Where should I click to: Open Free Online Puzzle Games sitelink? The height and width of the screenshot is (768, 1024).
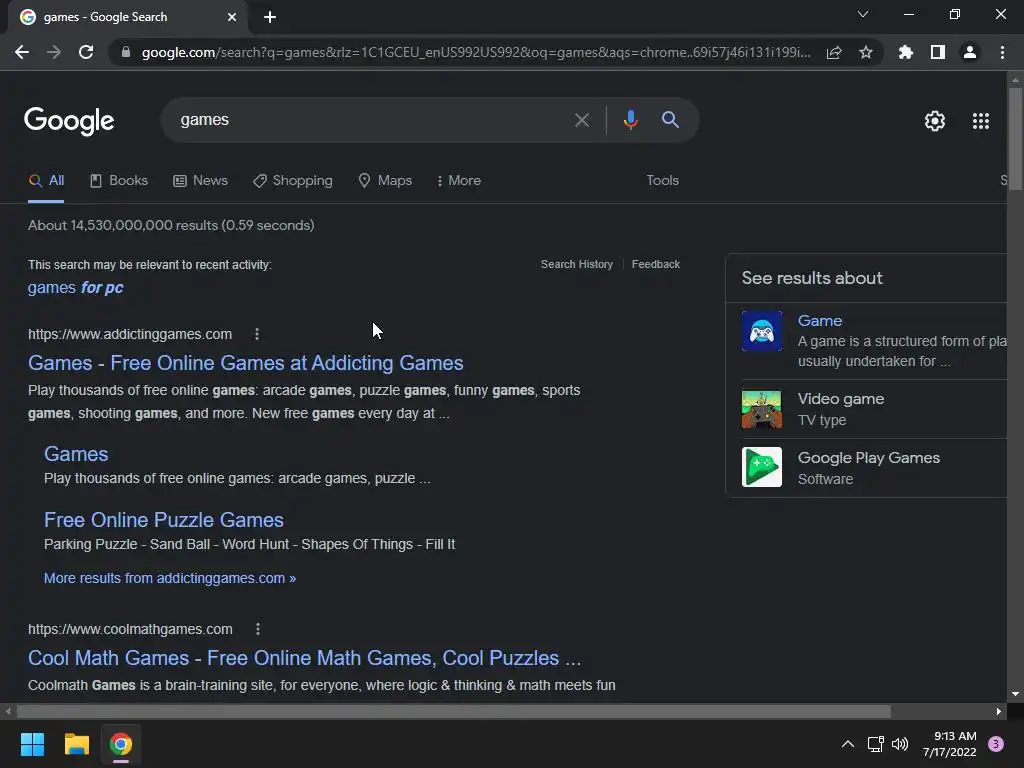164,520
